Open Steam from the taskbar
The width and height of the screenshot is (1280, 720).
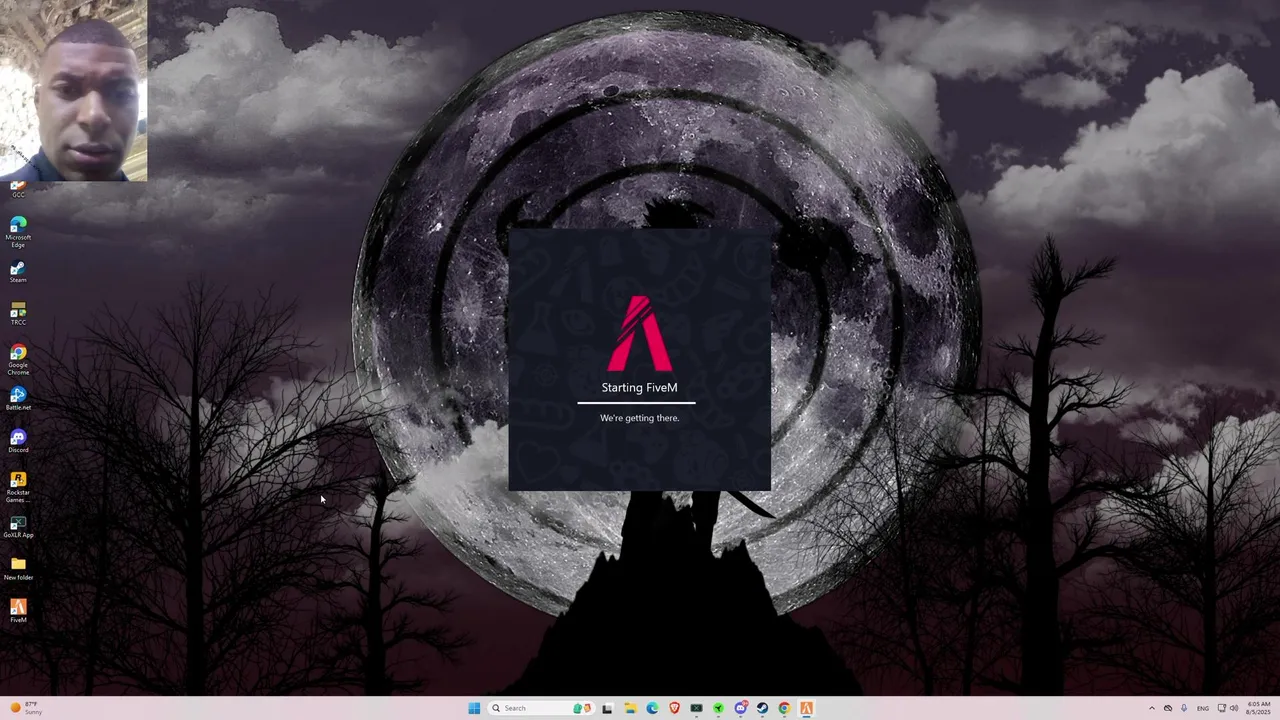tap(762, 708)
